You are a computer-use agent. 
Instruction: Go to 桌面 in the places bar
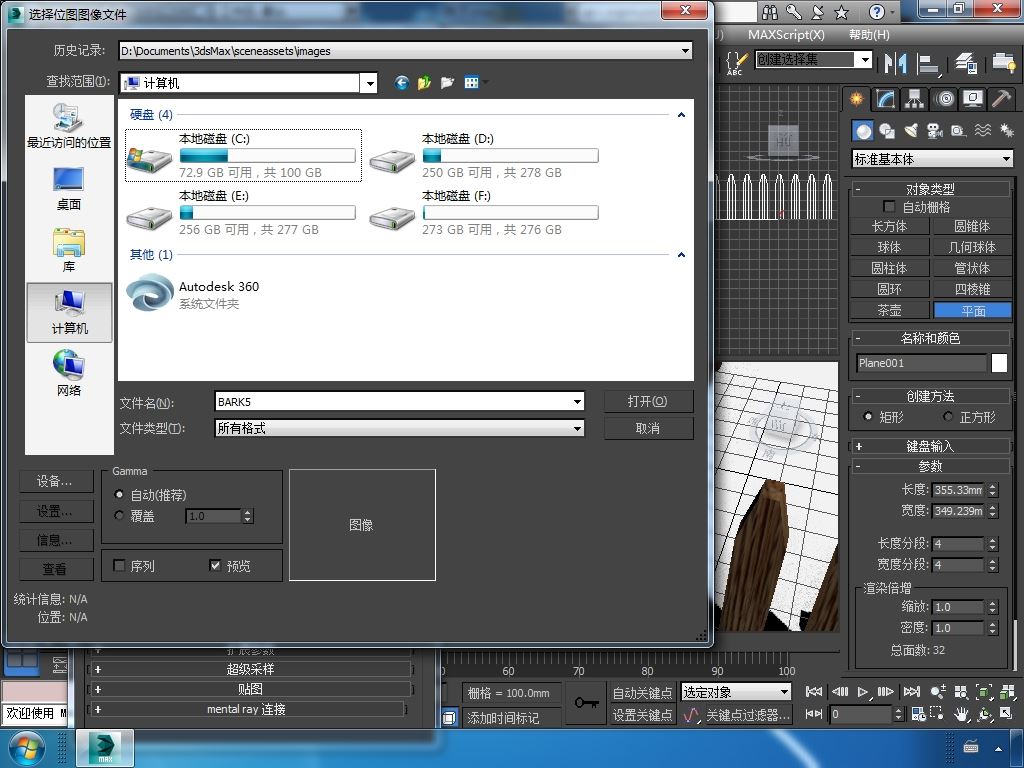[69, 189]
